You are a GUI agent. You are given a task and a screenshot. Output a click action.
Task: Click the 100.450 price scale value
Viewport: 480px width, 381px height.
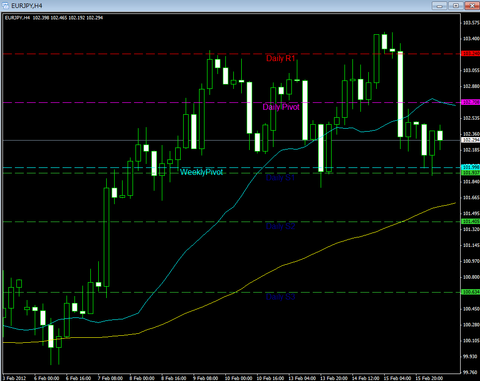[471, 309]
